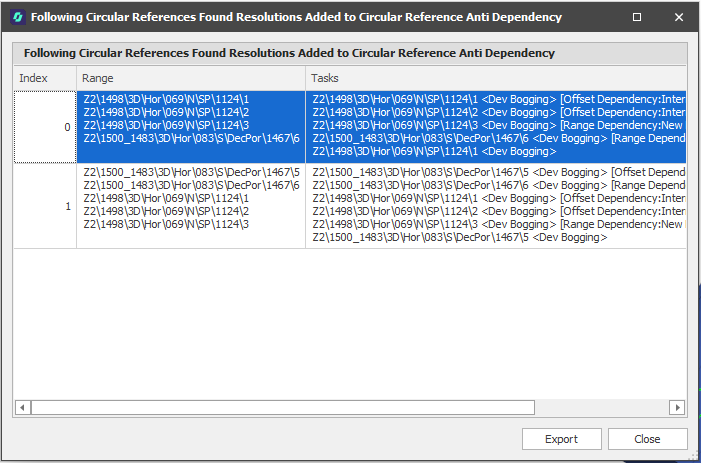
Task: Click the horizontal scrollbar thumb
Action: tap(282, 407)
